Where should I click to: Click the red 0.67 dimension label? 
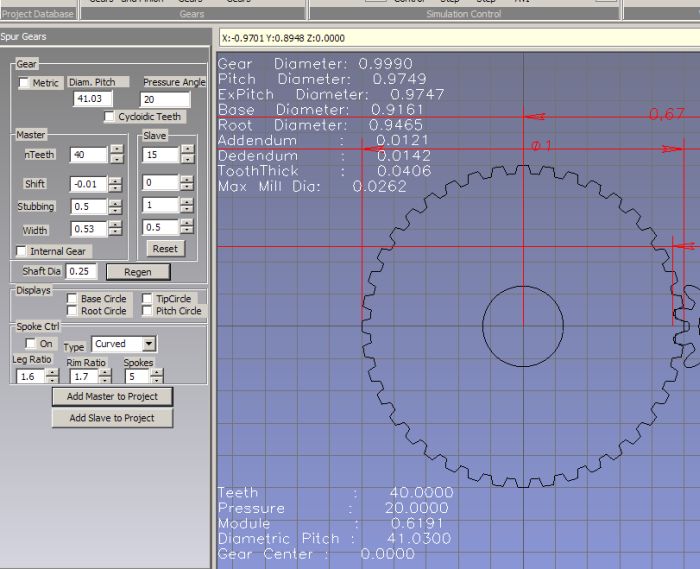667,114
